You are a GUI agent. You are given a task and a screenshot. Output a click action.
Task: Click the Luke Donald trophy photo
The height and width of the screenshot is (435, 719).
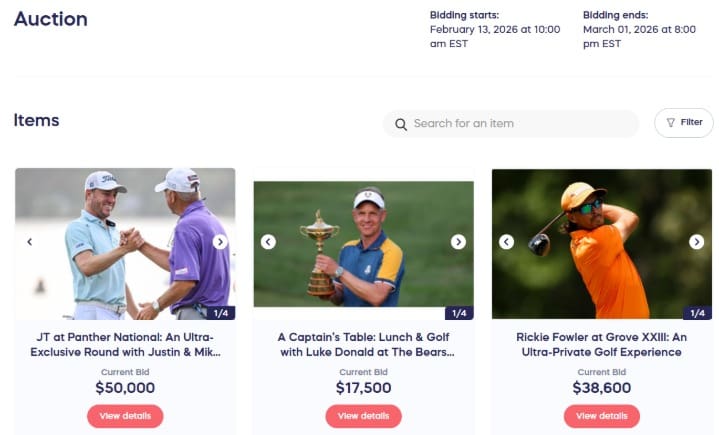363,243
